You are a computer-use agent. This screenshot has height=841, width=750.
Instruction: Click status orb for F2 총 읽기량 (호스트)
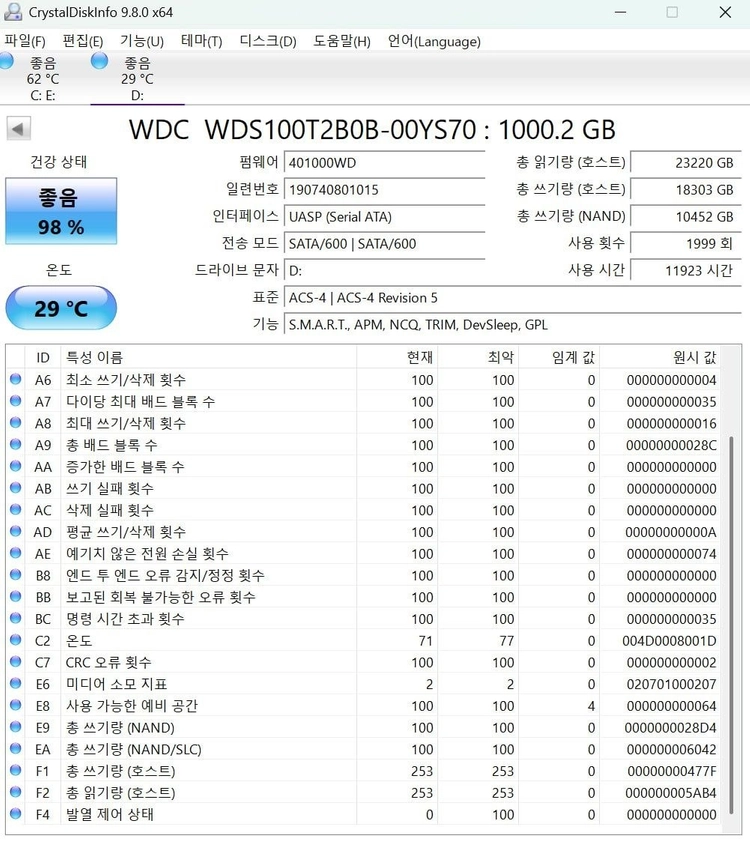click(x=16, y=792)
